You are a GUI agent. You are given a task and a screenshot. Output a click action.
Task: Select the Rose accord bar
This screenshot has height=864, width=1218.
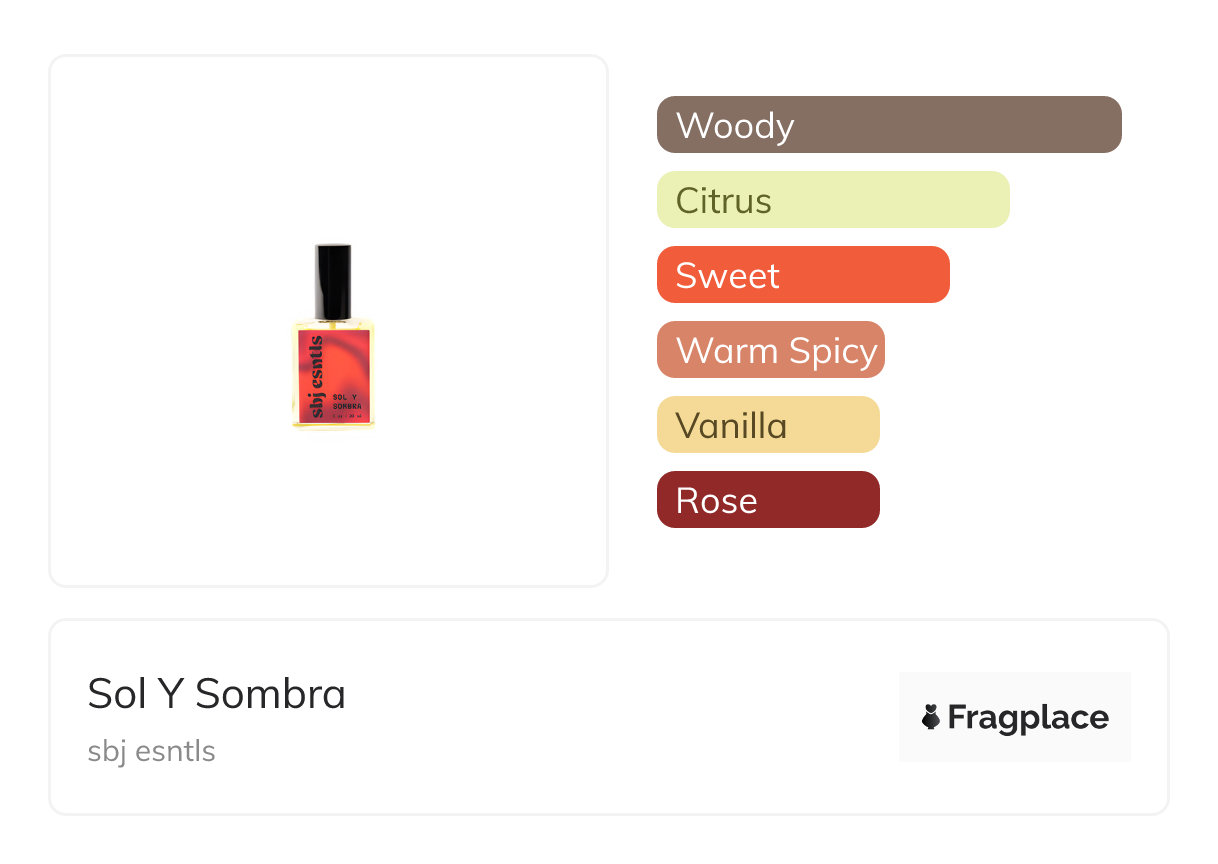point(767,500)
